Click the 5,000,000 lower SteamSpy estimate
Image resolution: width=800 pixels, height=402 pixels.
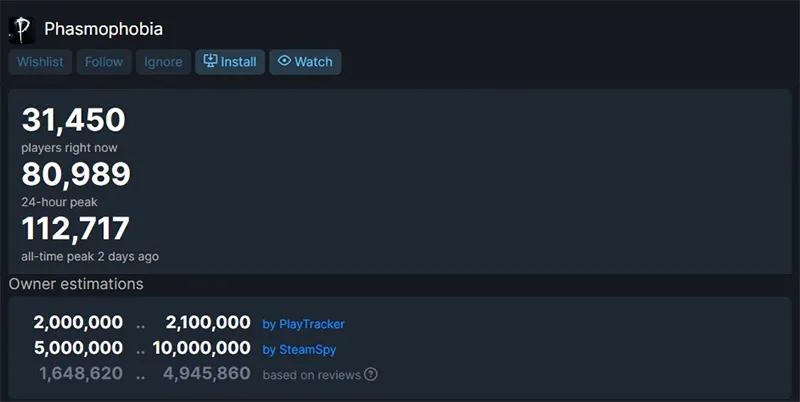point(78,349)
